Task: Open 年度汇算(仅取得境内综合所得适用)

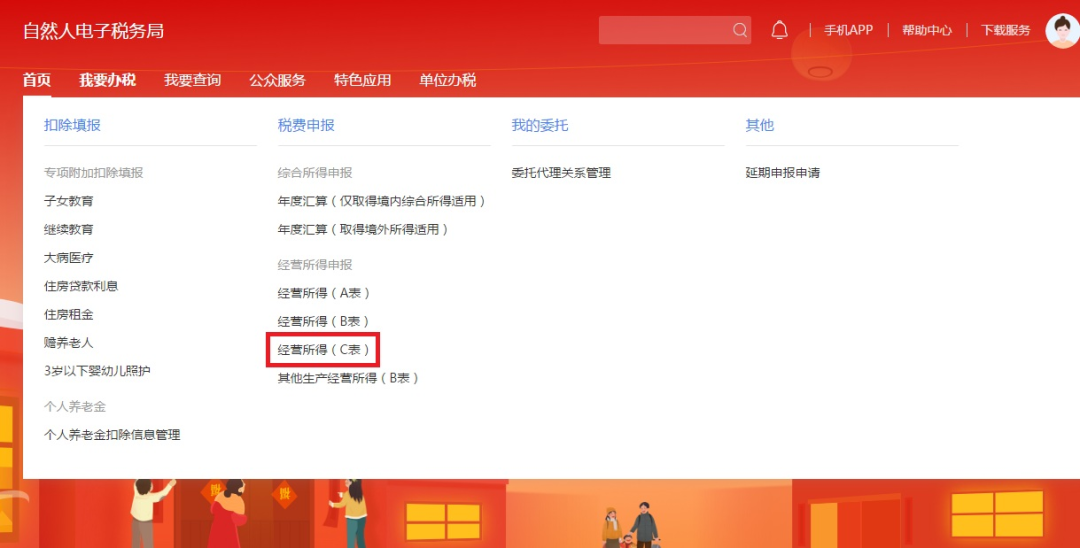Action: coord(382,201)
